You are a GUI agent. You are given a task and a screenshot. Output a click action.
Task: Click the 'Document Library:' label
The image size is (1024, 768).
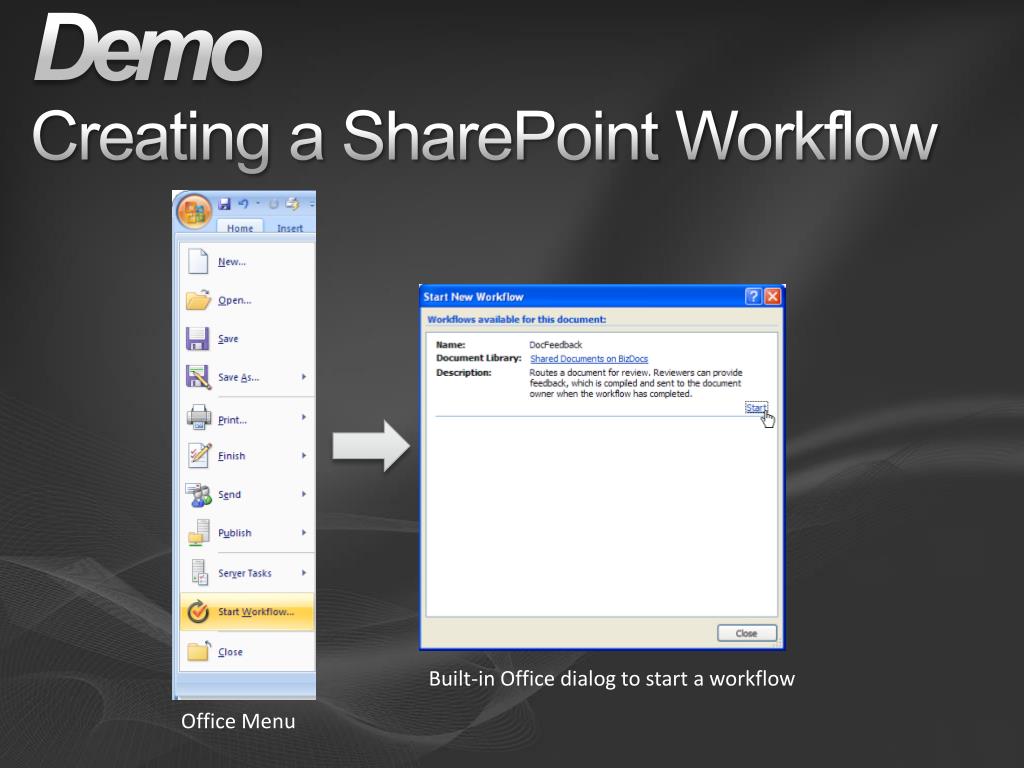click(479, 358)
